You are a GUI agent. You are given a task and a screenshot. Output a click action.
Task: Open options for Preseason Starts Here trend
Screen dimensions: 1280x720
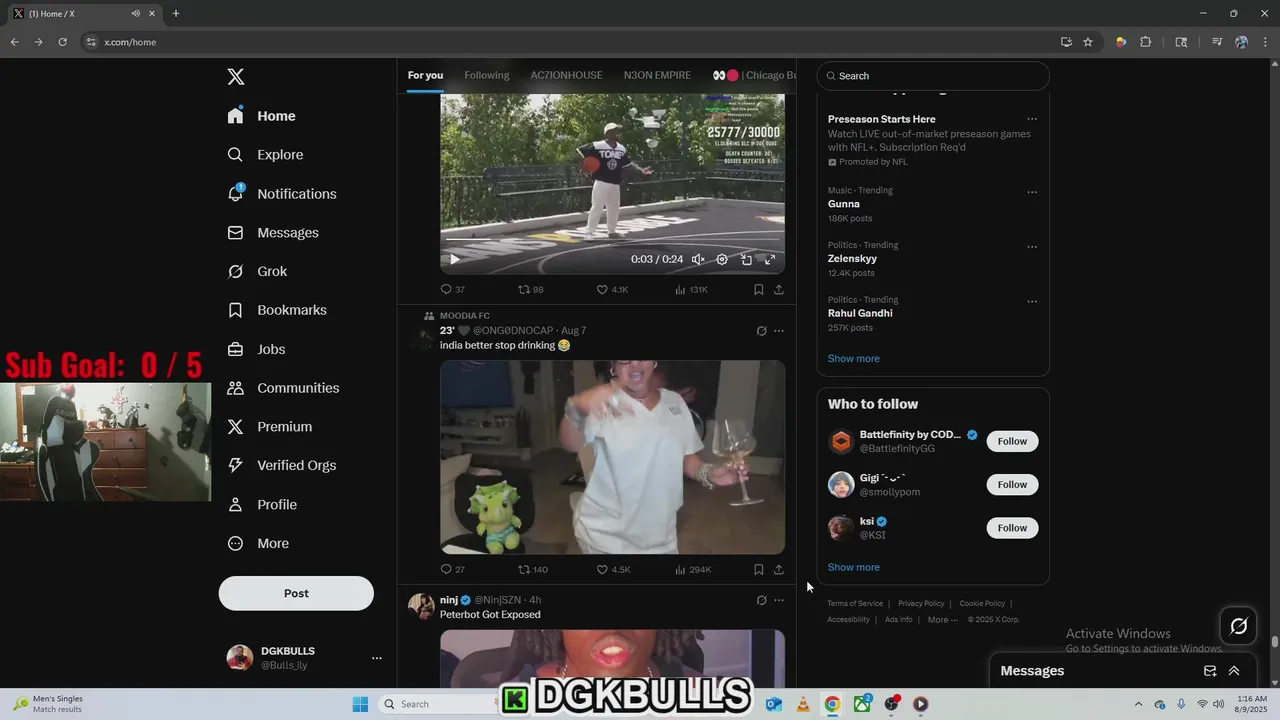click(1032, 119)
